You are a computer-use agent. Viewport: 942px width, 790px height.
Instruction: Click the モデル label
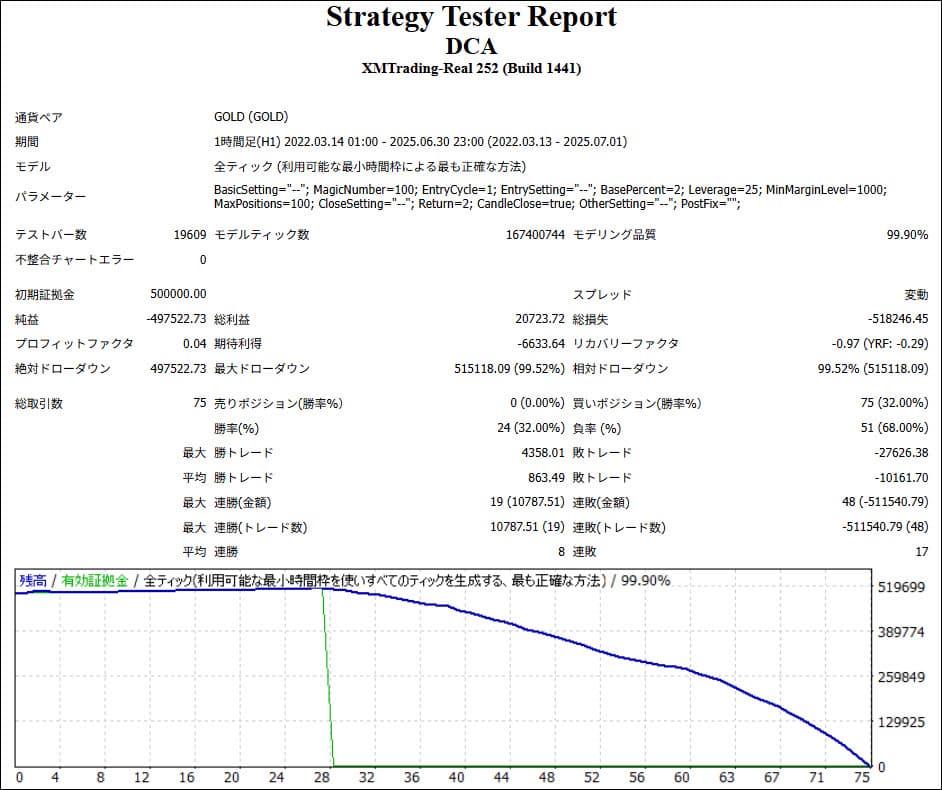coord(32,166)
